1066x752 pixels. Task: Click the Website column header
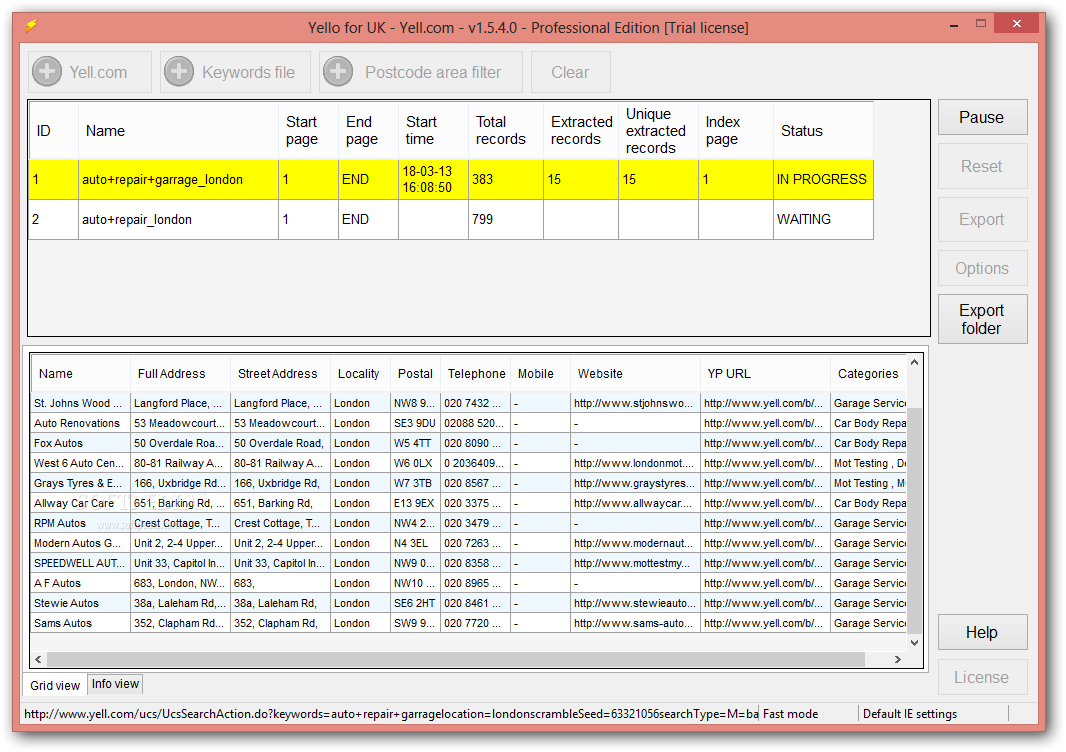635,374
